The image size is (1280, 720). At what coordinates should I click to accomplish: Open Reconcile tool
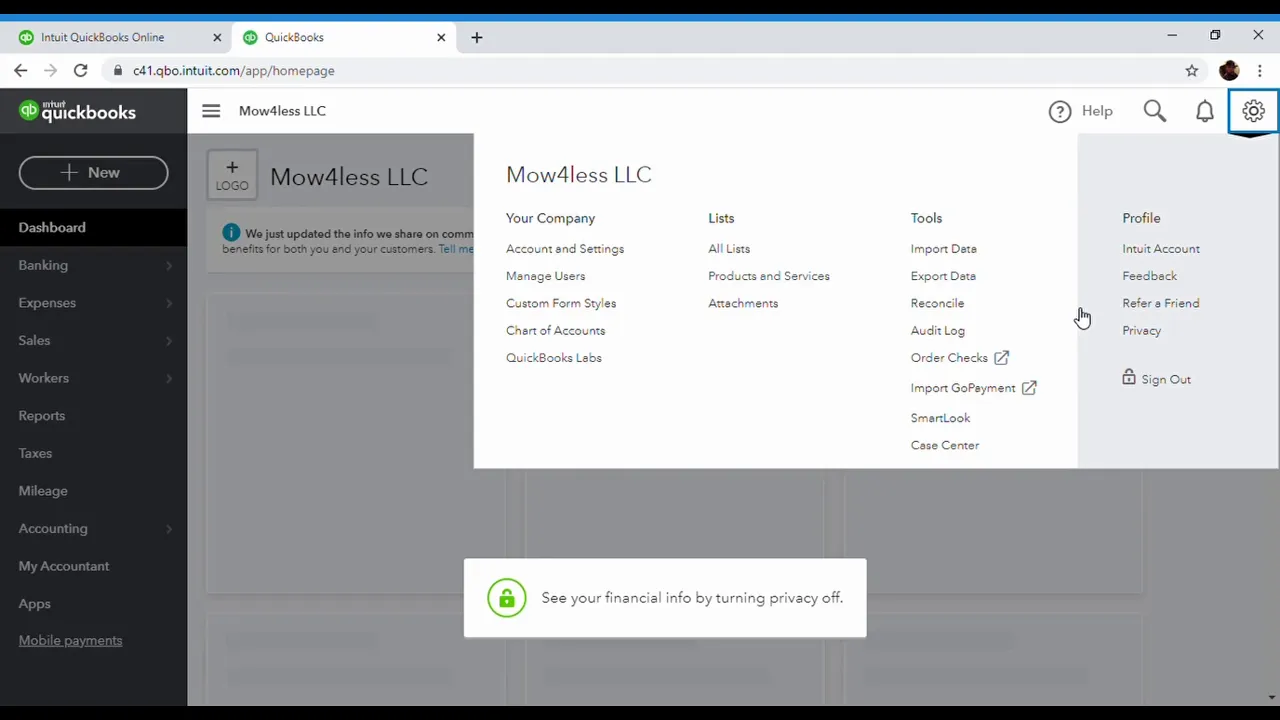[x=937, y=303]
